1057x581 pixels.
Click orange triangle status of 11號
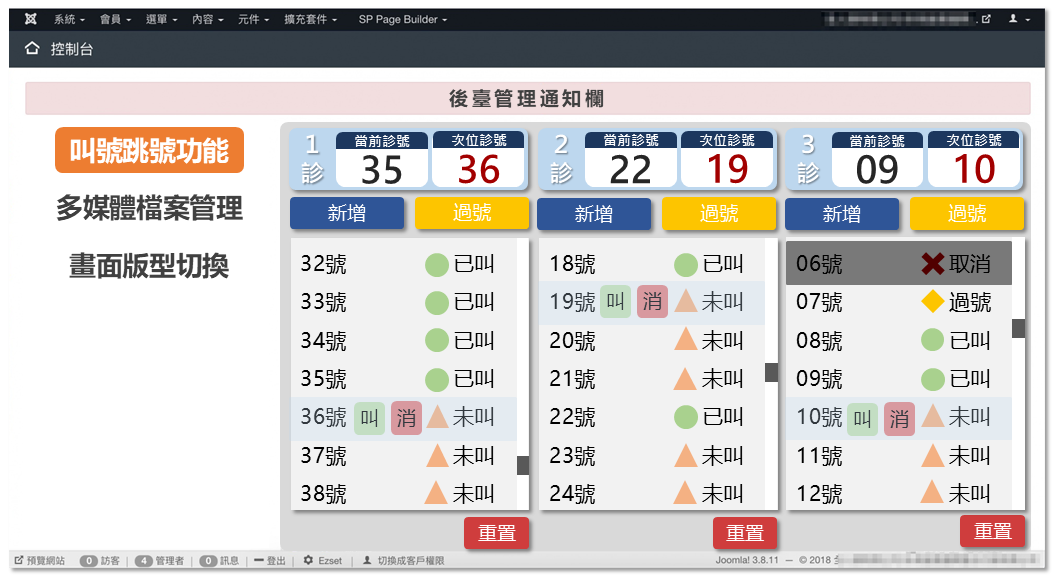point(932,456)
